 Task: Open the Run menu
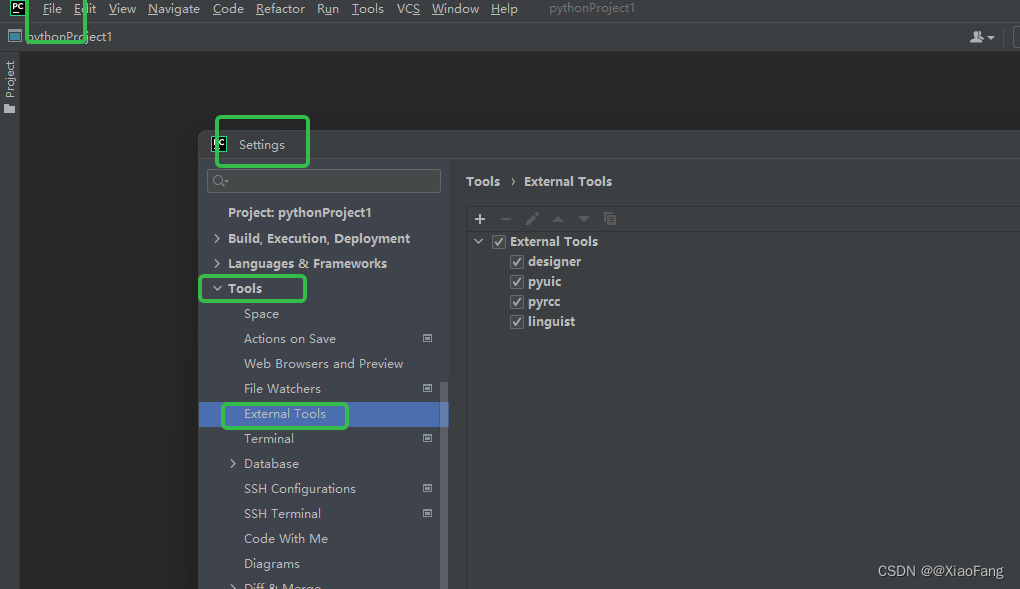pyautogui.click(x=328, y=9)
